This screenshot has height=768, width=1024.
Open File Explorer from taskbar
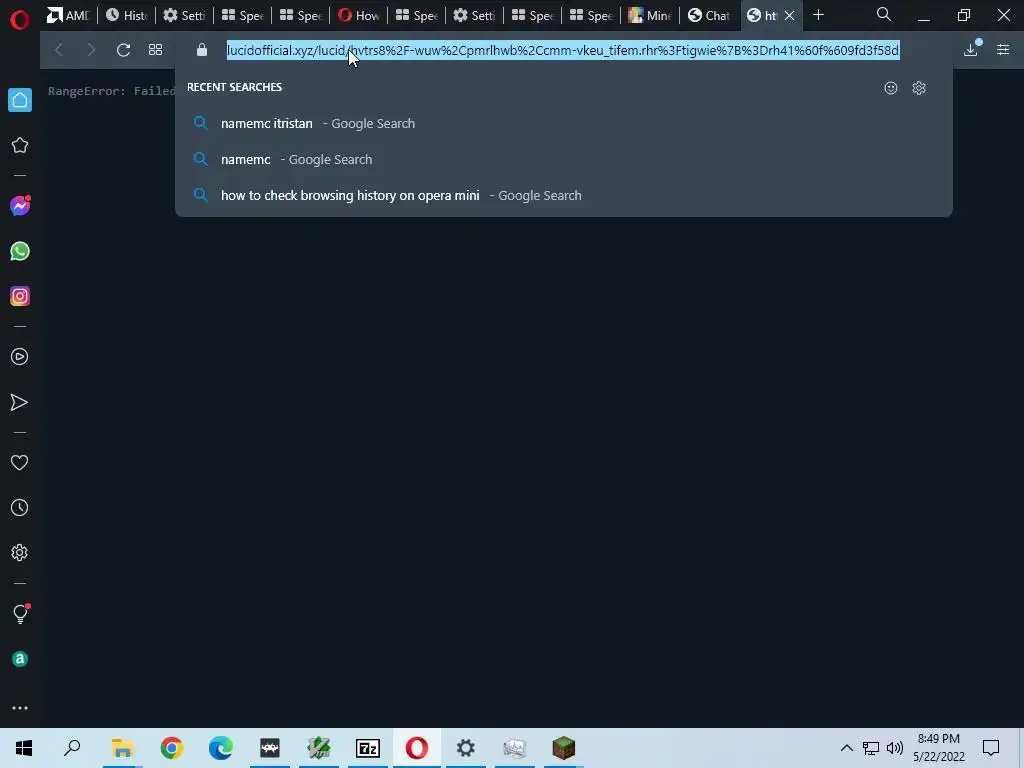(122, 748)
